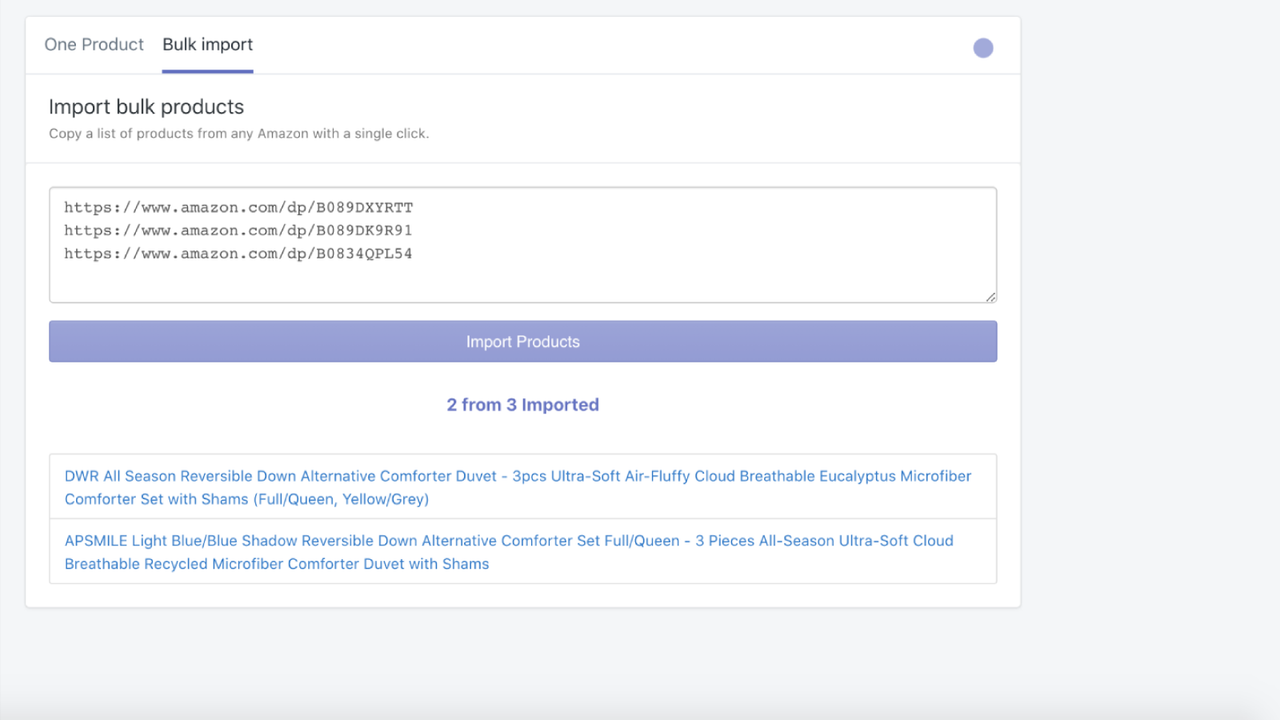
Task: Click the Import bulk products heading
Action: (x=146, y=106)
